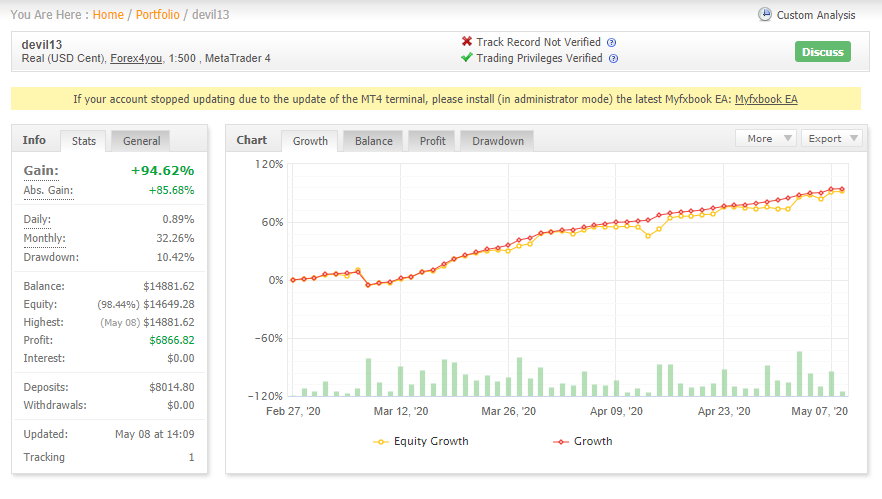The height and width of the screenshot is (499, 882).
Task: Click the red X not-verified icon
Action: tap(467, 42)
